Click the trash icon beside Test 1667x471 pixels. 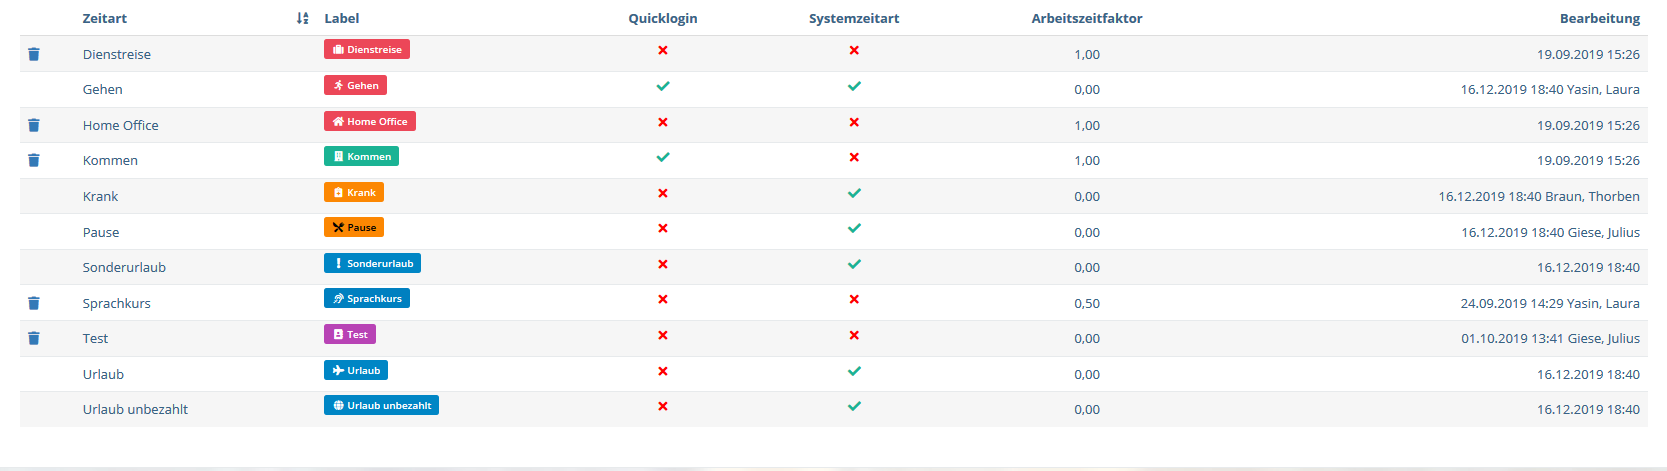tap(34, 338)
